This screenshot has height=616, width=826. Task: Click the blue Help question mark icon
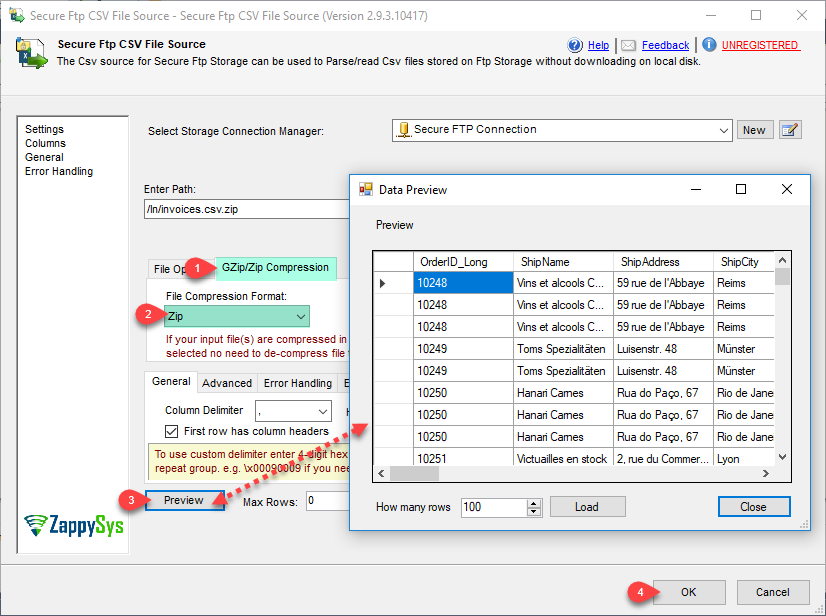[x=575, y=45]
